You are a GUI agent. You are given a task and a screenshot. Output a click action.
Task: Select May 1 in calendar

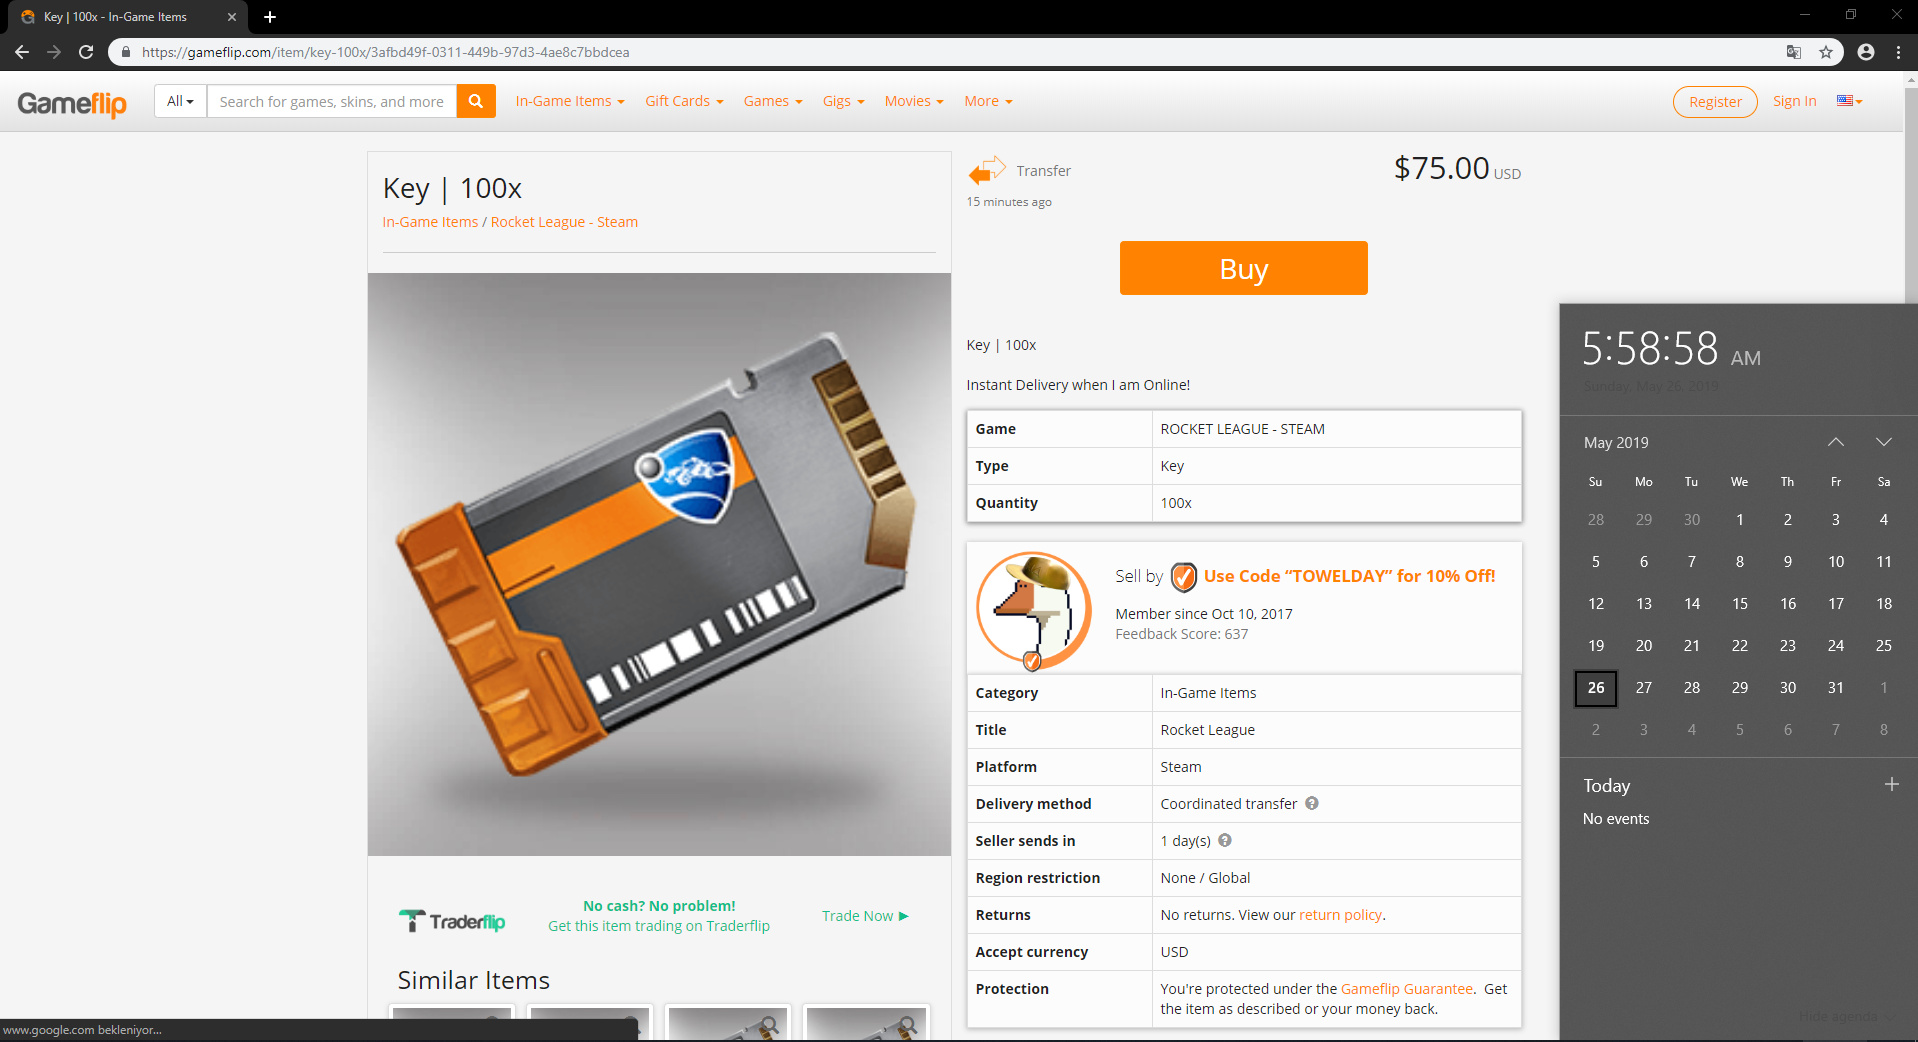1739,519
